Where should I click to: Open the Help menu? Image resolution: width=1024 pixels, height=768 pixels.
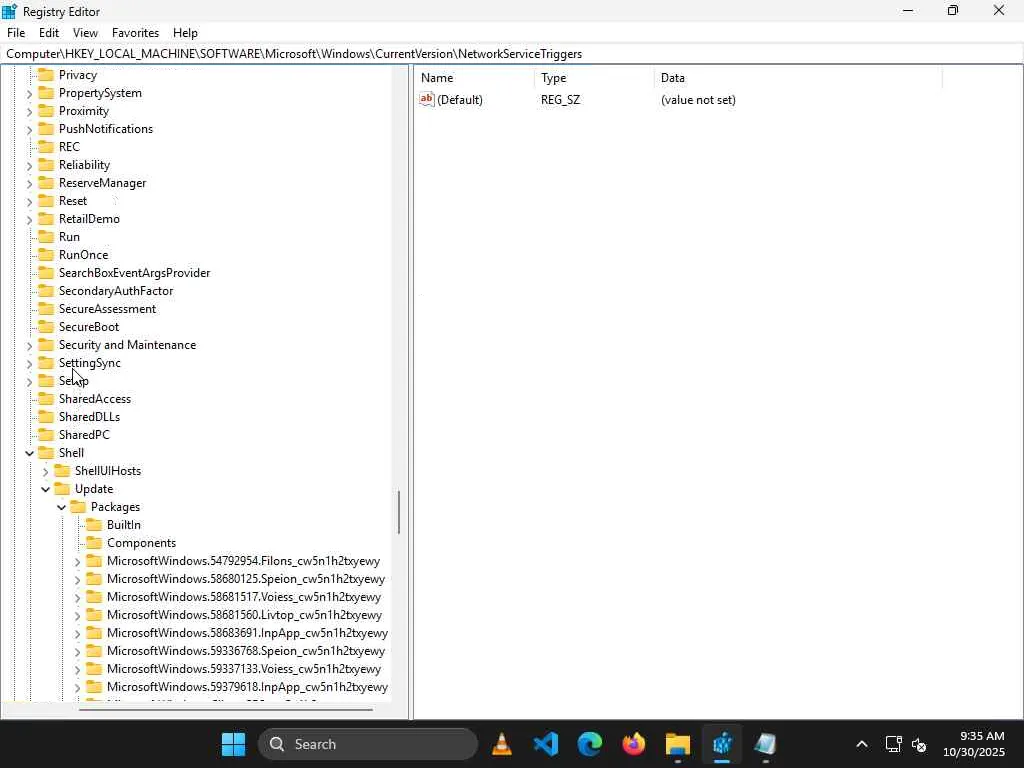click(185, 33)
